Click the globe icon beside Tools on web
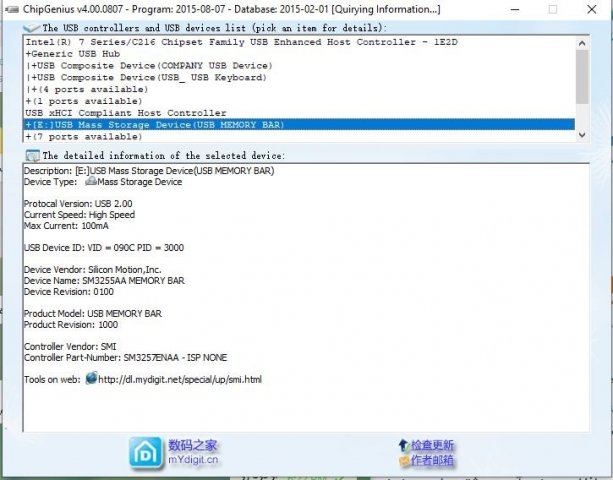613x480 pixels. tap(91, 379)
